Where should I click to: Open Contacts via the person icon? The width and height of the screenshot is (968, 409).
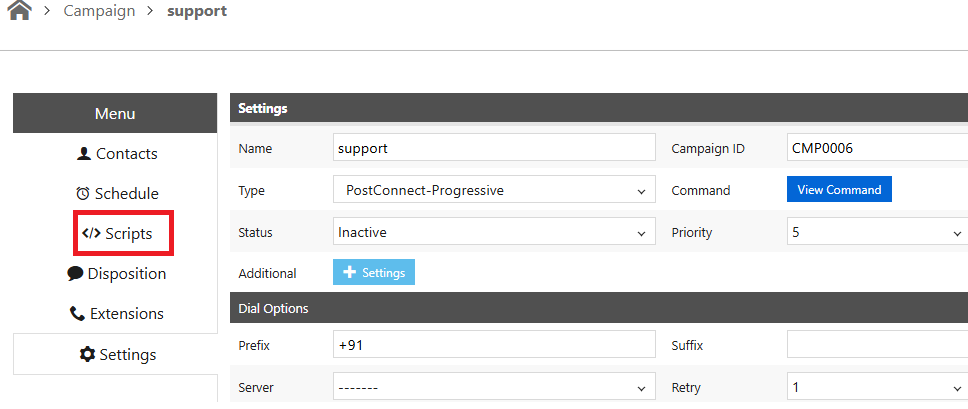(84, 154)
